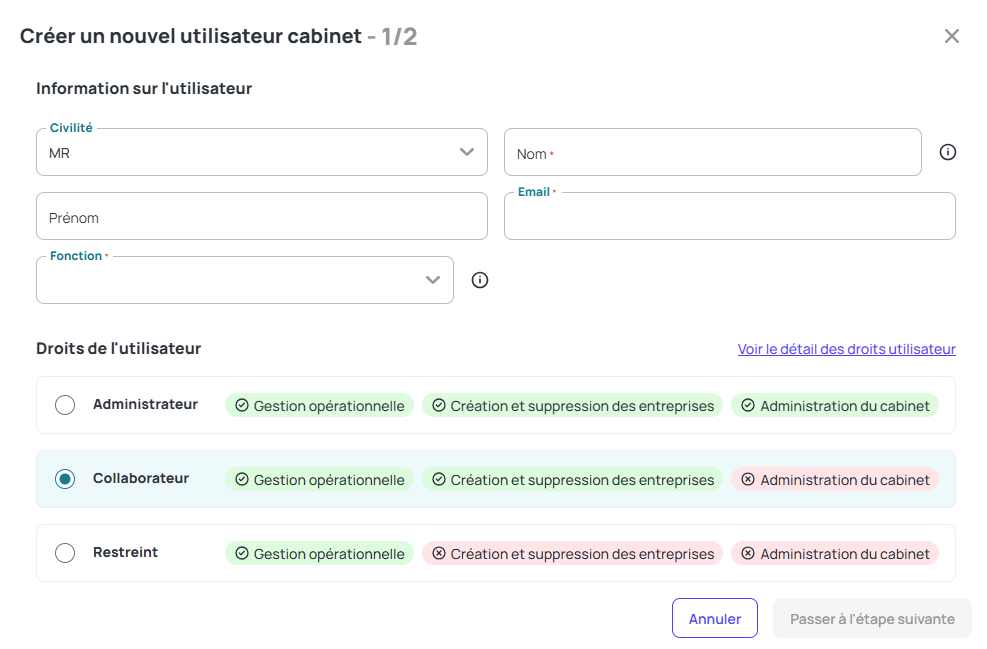Focus the Nom input field

(x=713, y=152)
